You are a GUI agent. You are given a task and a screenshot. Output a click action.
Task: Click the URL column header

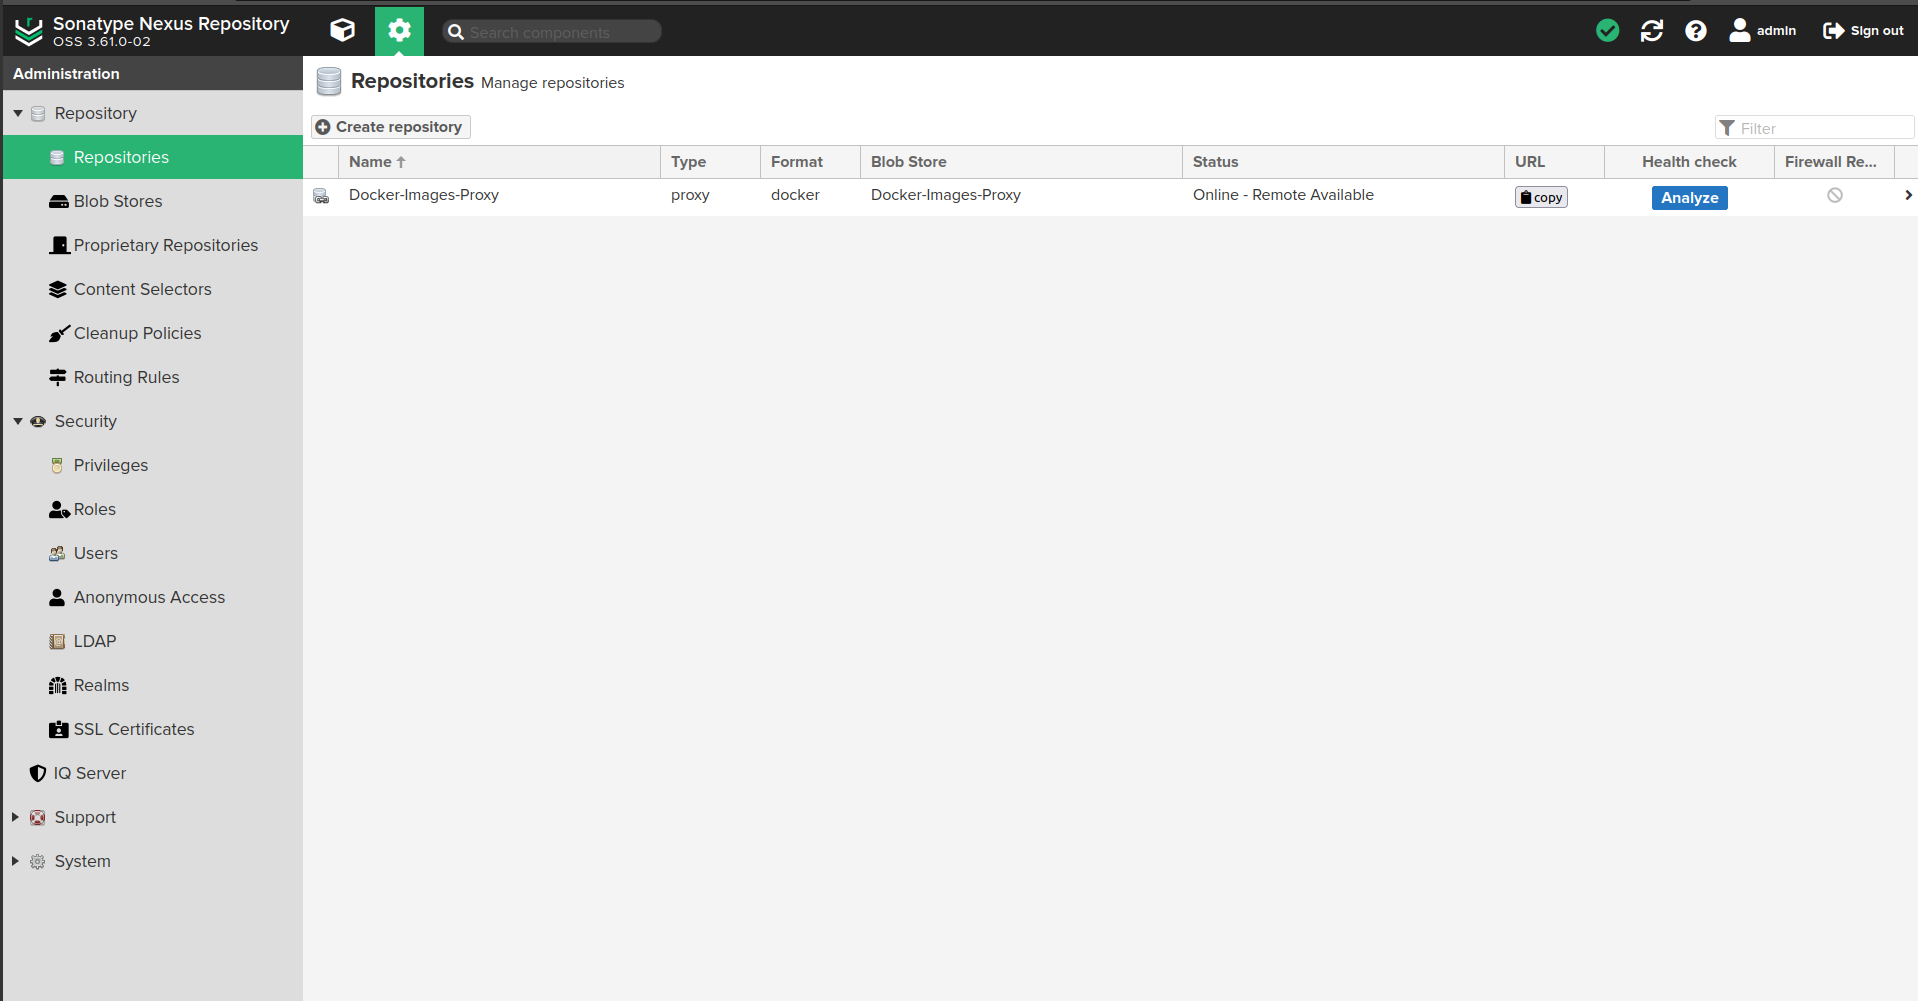pos(1554,162)
